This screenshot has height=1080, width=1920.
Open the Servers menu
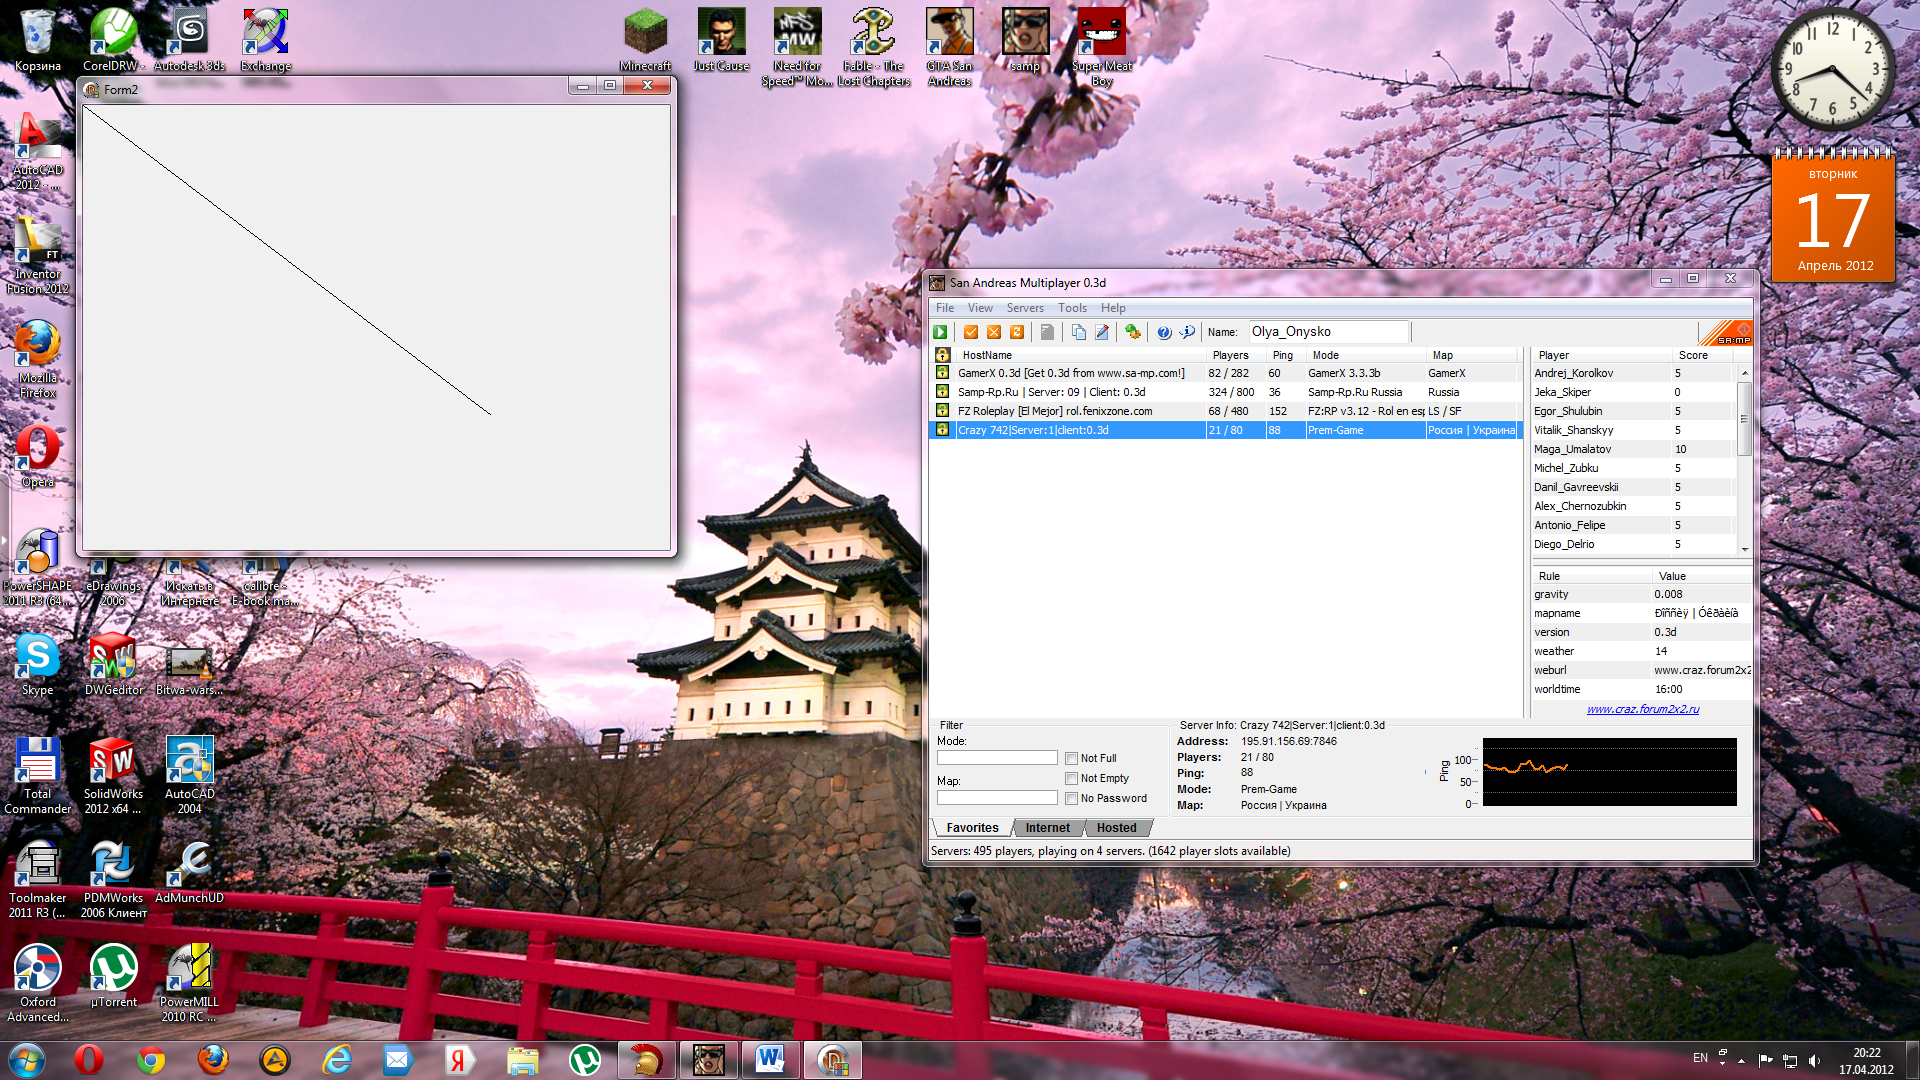tap(1025, 308)
